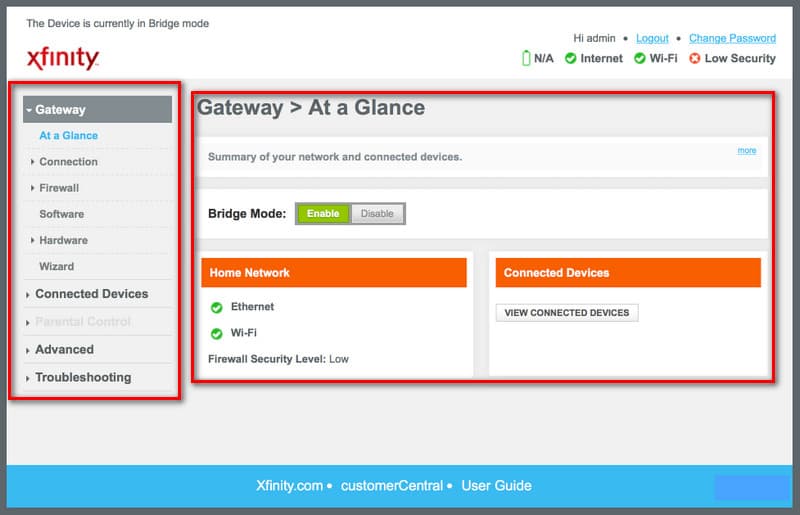The height and width of the screenshot is (515, 800).
Task: Click the more link in summary box
Action: pyautogui.click(x=746, y=151)
